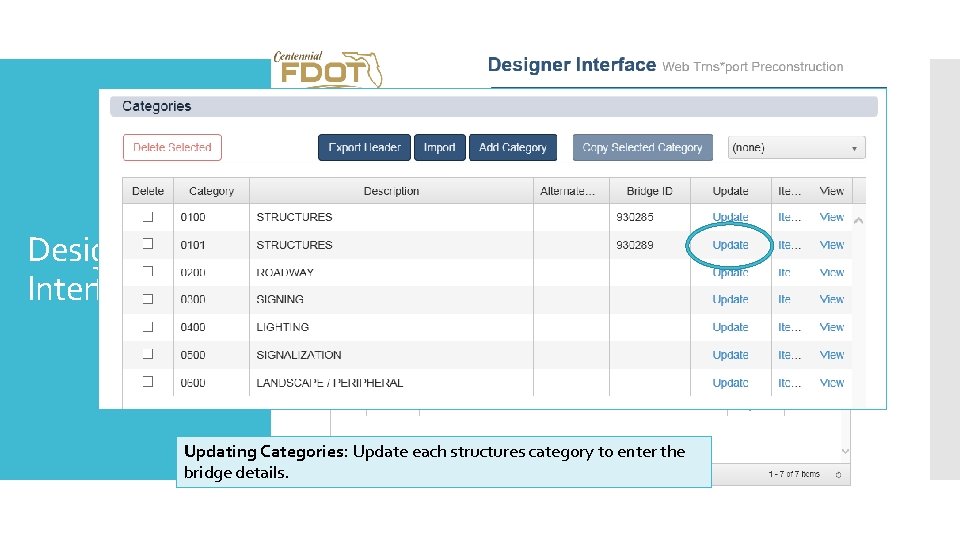Click the refresh icon beside item count

click(838, 474)
